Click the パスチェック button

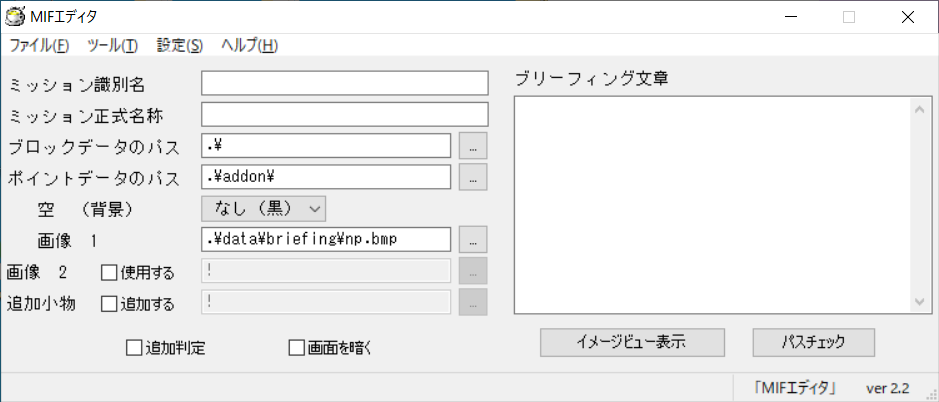point(814,342)
